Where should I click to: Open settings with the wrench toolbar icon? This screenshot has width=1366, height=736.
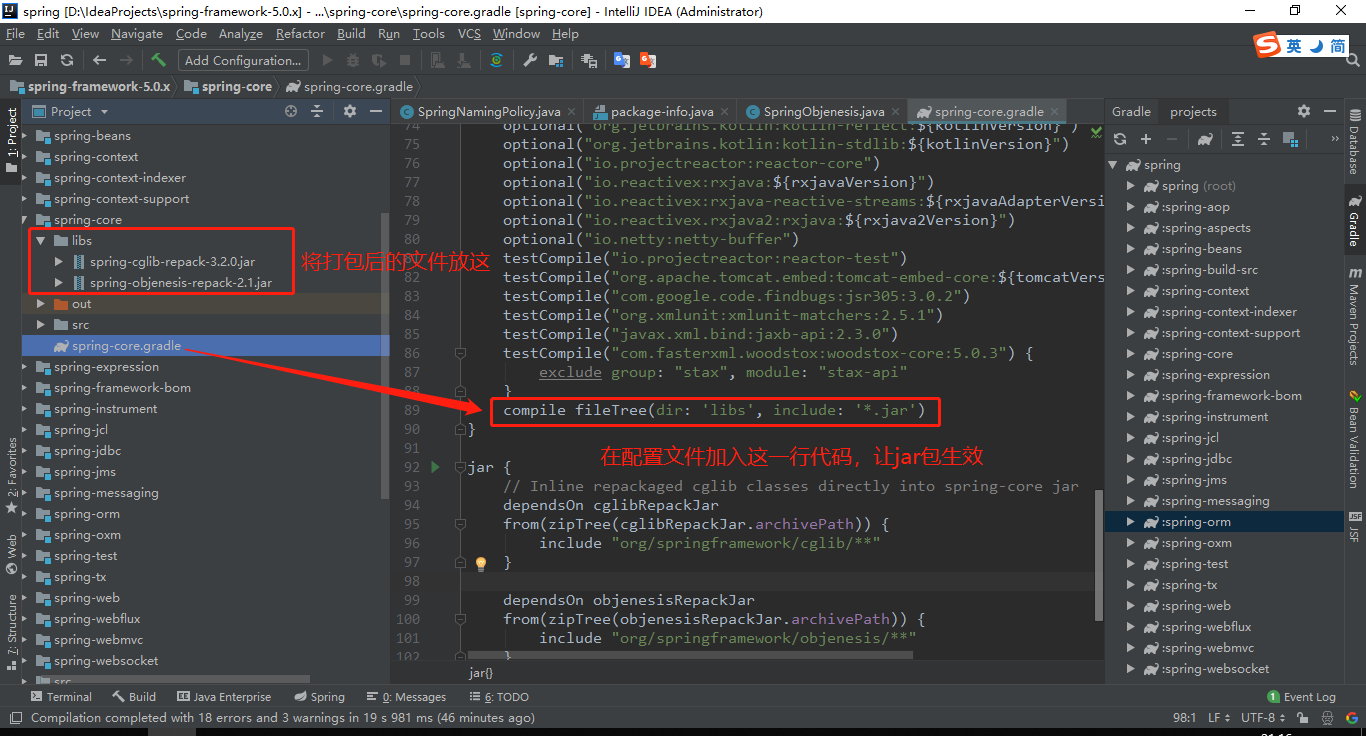point(530,60)
